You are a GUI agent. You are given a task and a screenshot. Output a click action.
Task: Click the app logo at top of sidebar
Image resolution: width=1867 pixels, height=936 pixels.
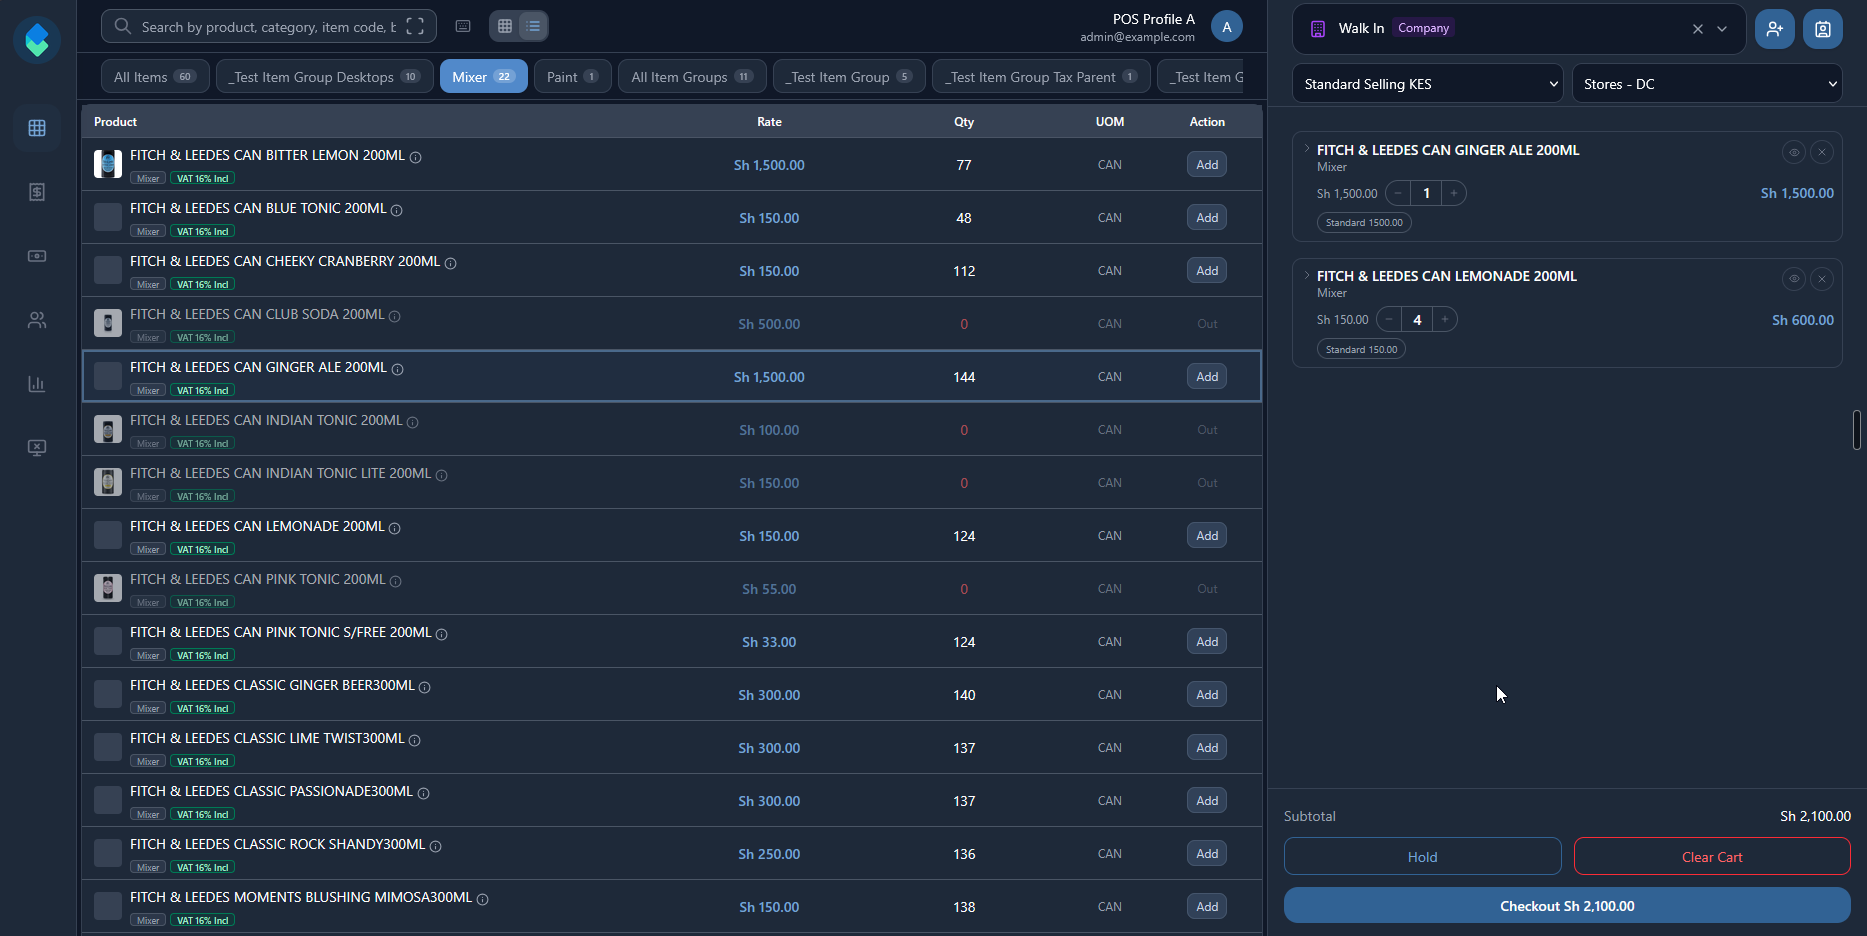(x=37, y=40)
